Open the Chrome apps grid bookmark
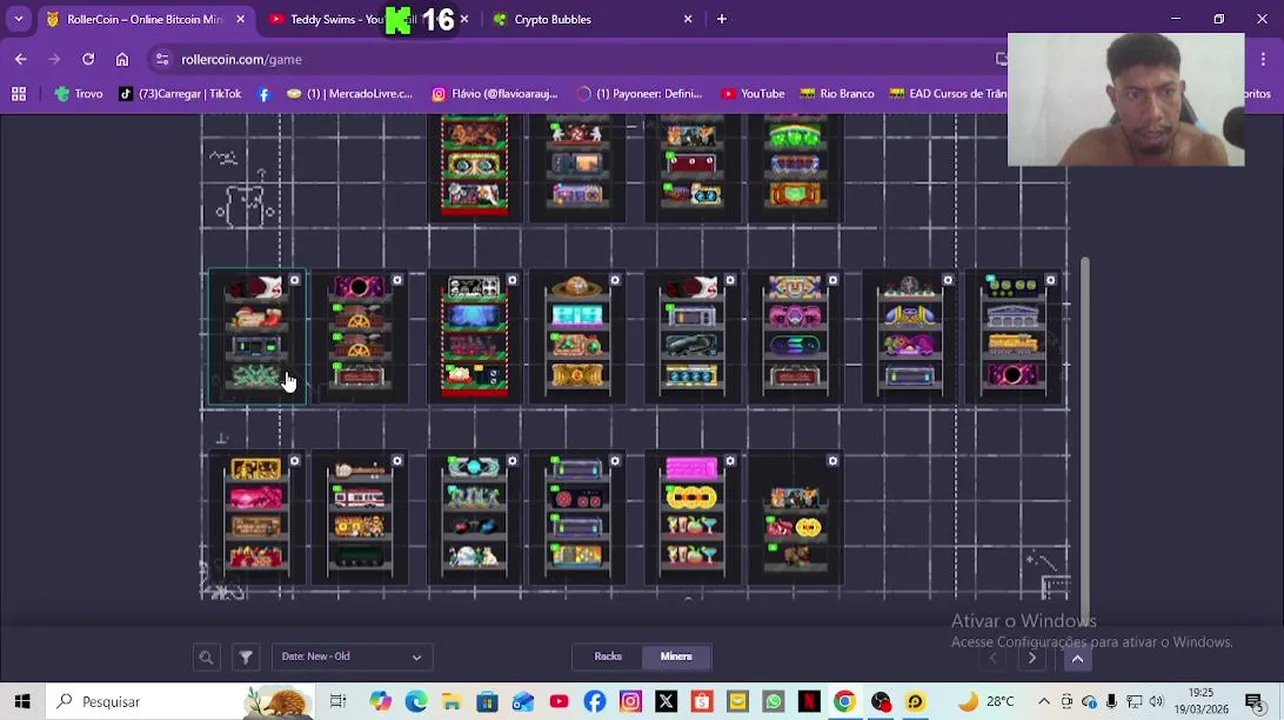Viewport: 1284px width, 720px height. [x=18, y=94]
